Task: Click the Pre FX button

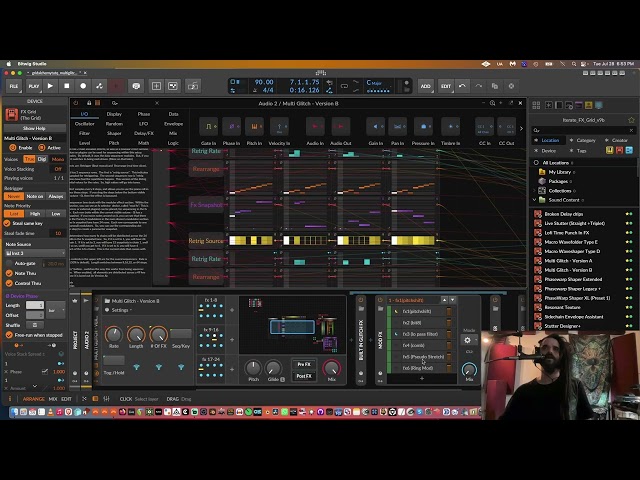Action: coord(304,364)
